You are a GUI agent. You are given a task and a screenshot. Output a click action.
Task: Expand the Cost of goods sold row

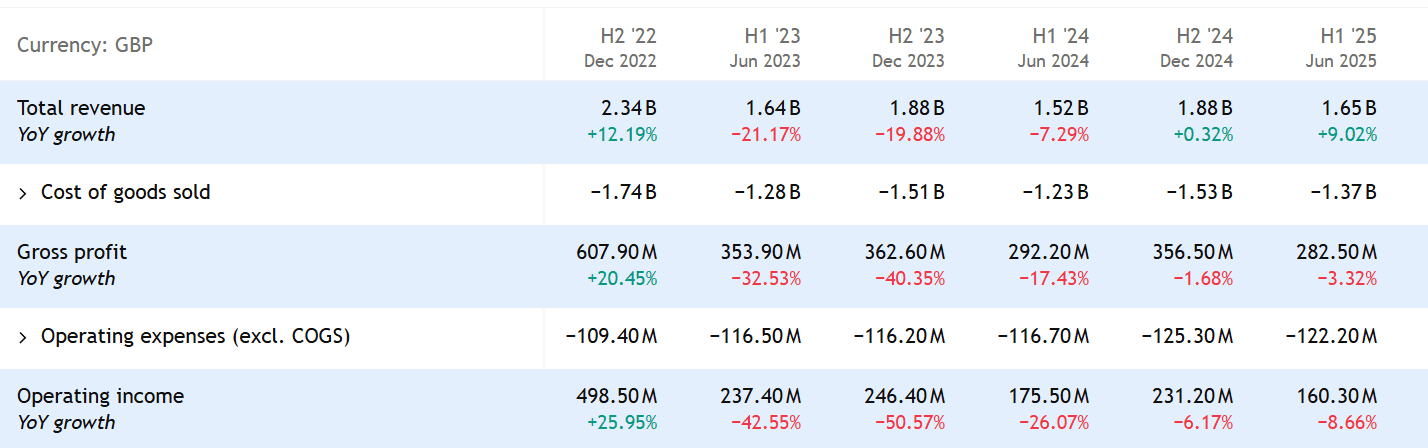pyautogui.click(x=23, y=193)
